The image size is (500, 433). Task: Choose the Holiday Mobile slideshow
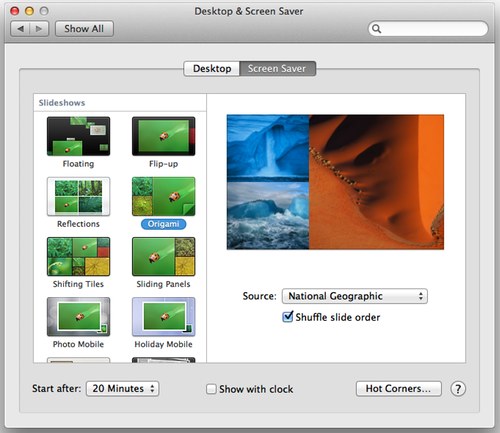click(x=163, y=317)
